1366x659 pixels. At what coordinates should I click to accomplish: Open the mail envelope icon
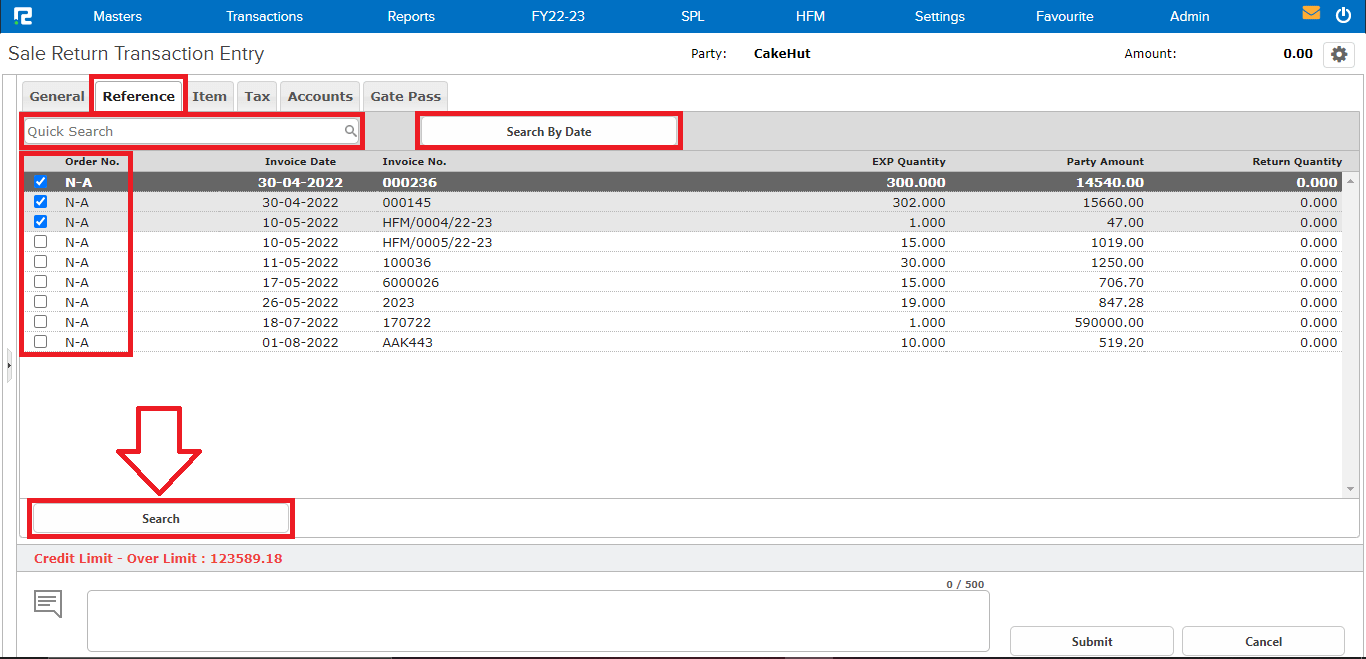click(1311, 14)
